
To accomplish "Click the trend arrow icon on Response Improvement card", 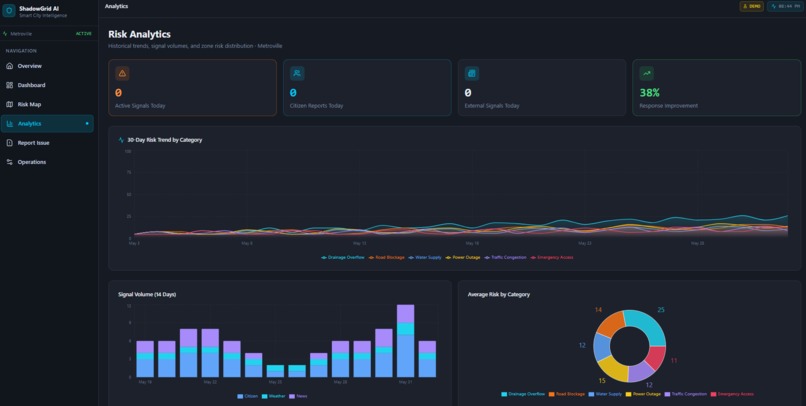I will 647,73.
